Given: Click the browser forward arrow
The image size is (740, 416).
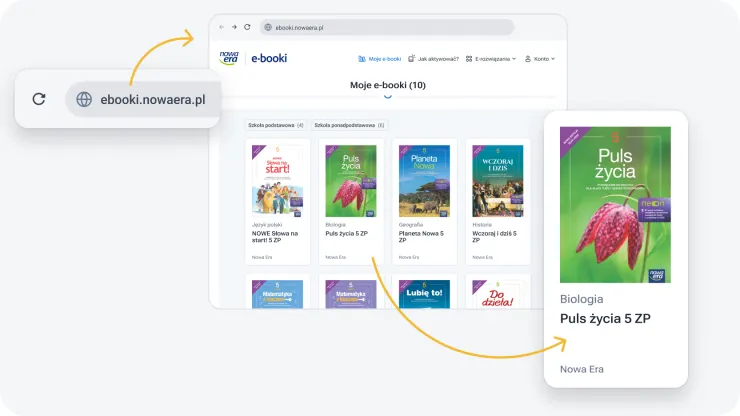Looking at the screenshot, I should pyautogui.click(x=234, y=27).
